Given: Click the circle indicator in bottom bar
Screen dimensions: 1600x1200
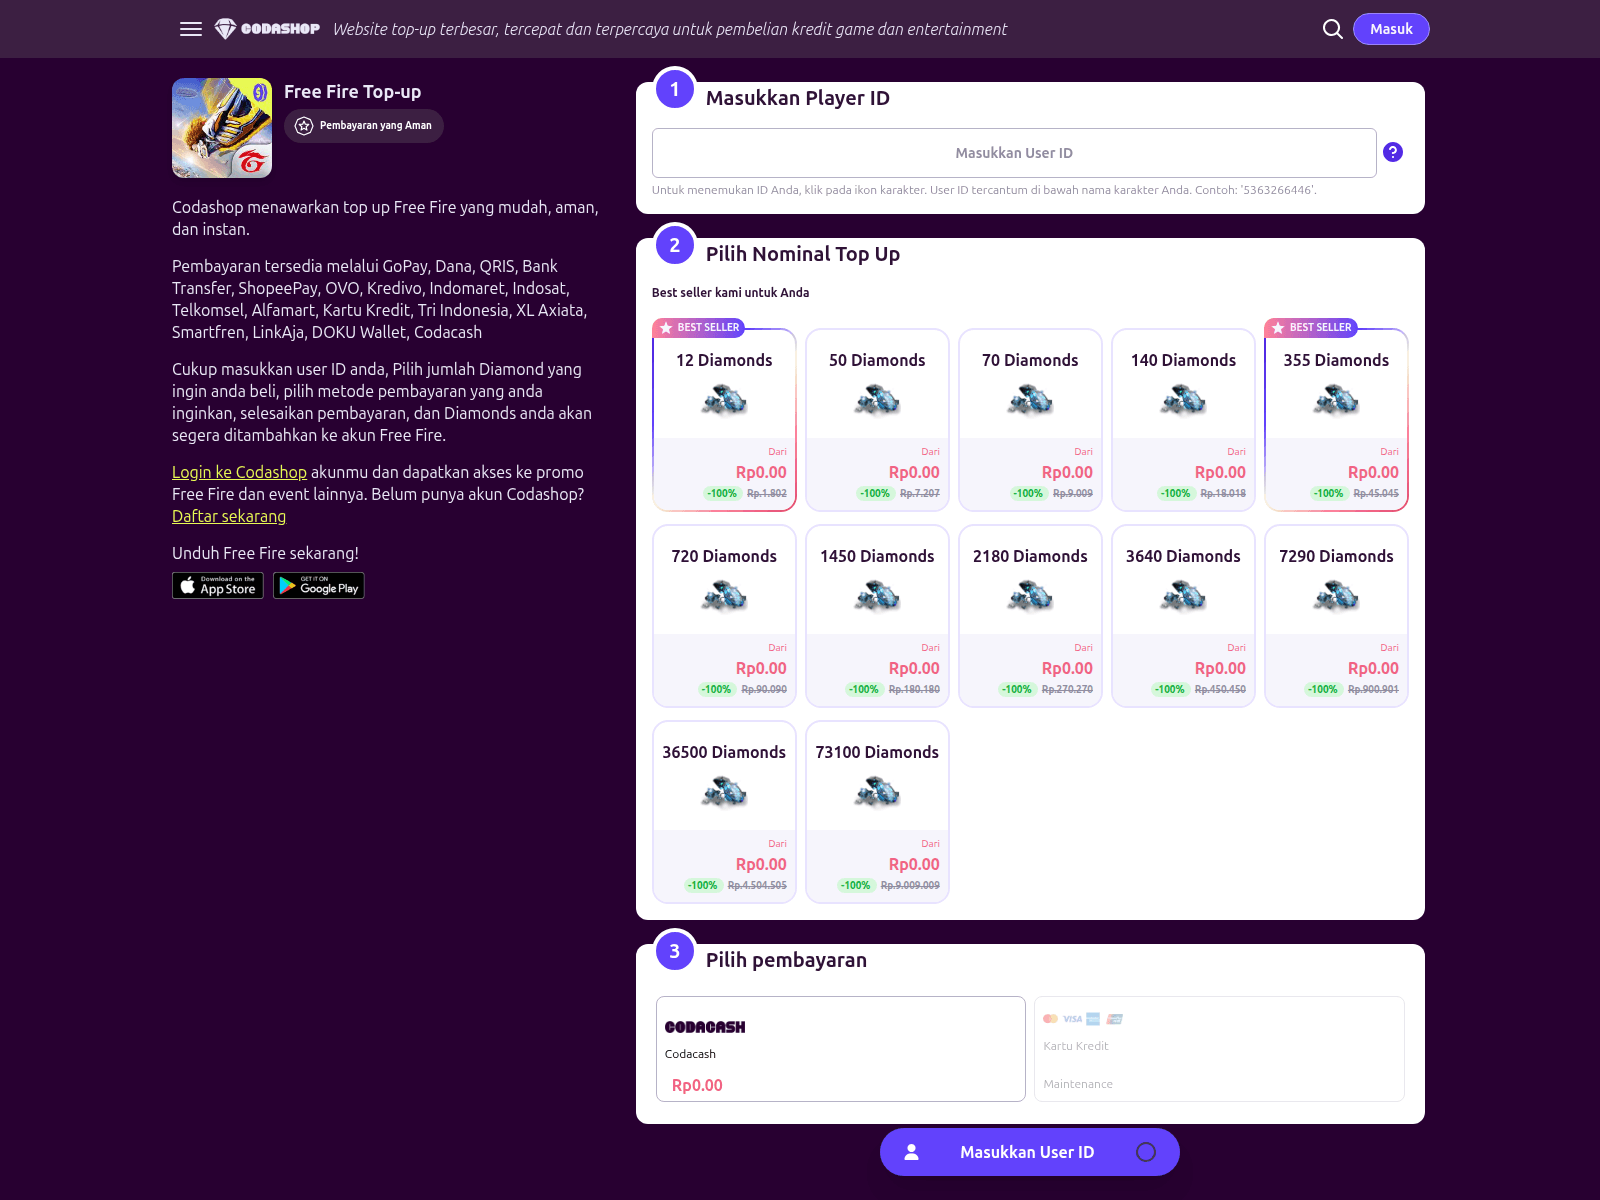Looking at the screenshot, I should (x=1146, y=1152).
